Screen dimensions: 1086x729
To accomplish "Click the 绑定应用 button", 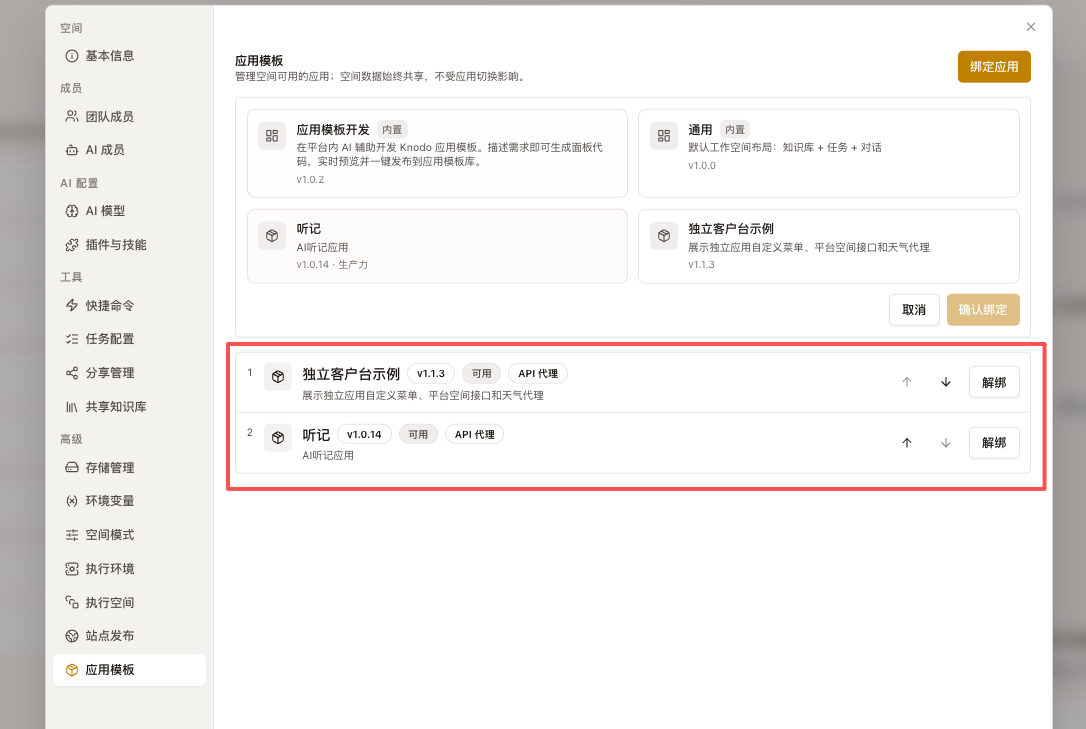I will click(994, 66).
